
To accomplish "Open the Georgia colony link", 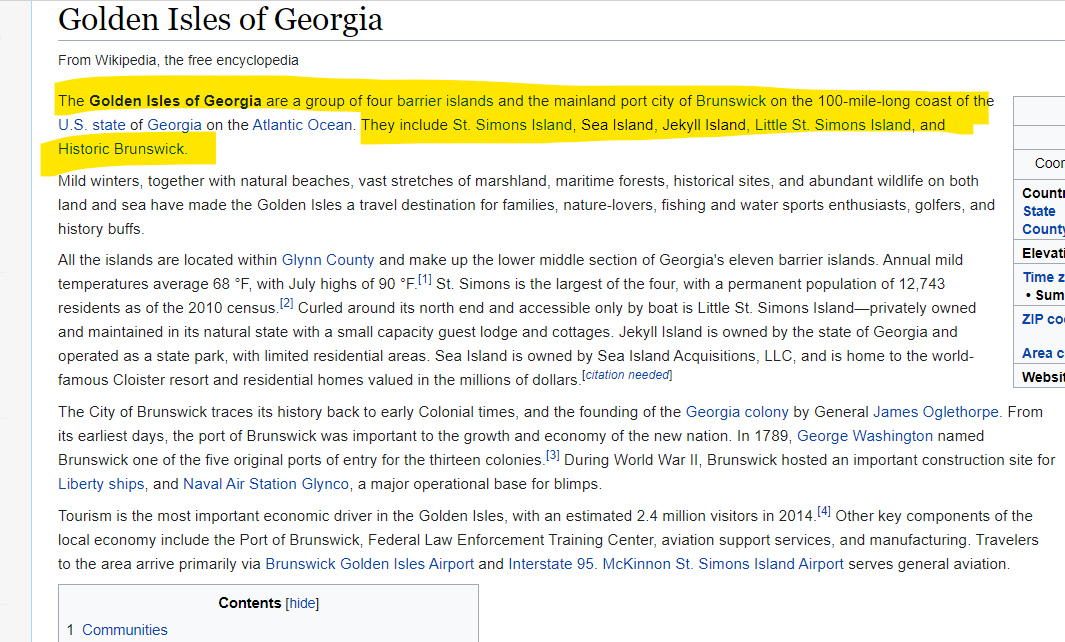I will (x=737, y=412).
